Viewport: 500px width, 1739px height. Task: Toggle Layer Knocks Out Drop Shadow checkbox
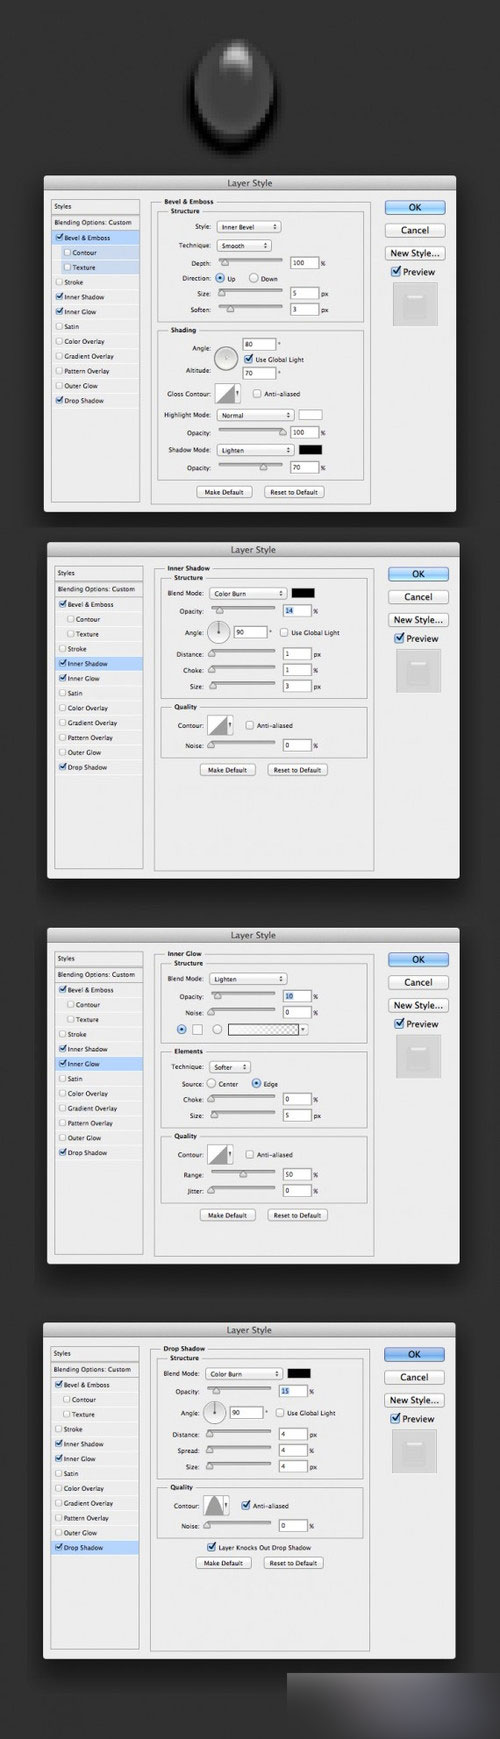[211, 1548]
